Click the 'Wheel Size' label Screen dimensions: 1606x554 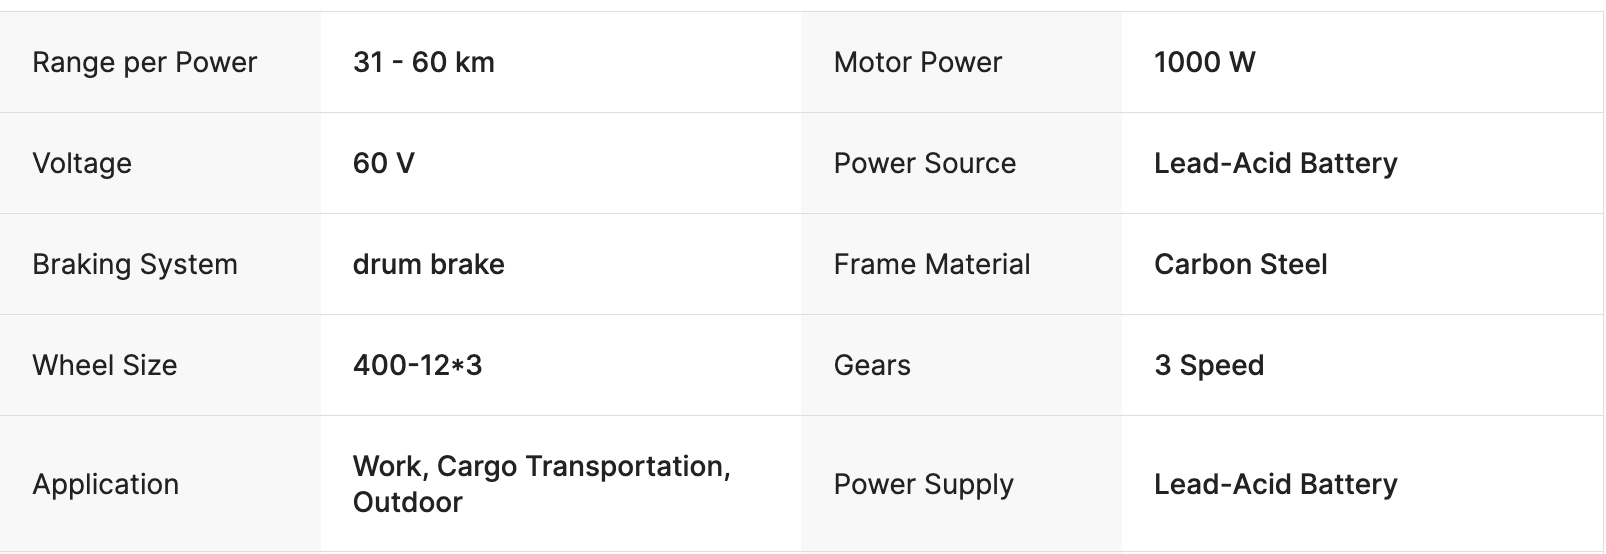pos(104,365)
